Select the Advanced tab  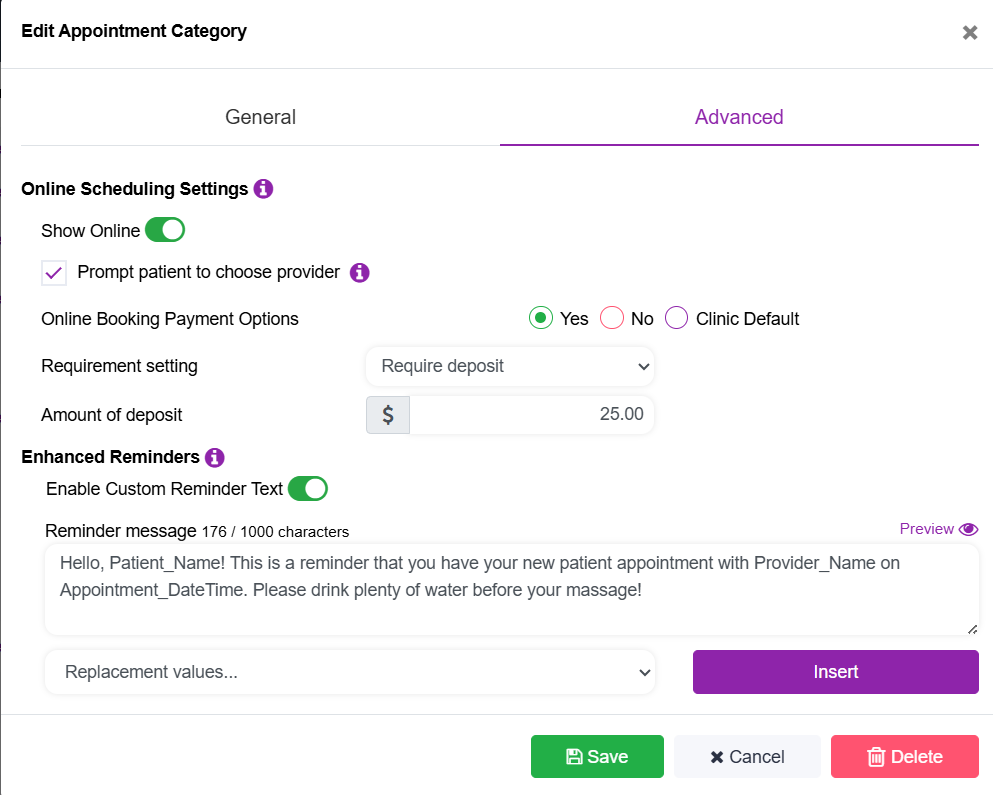tap(739, 117)
